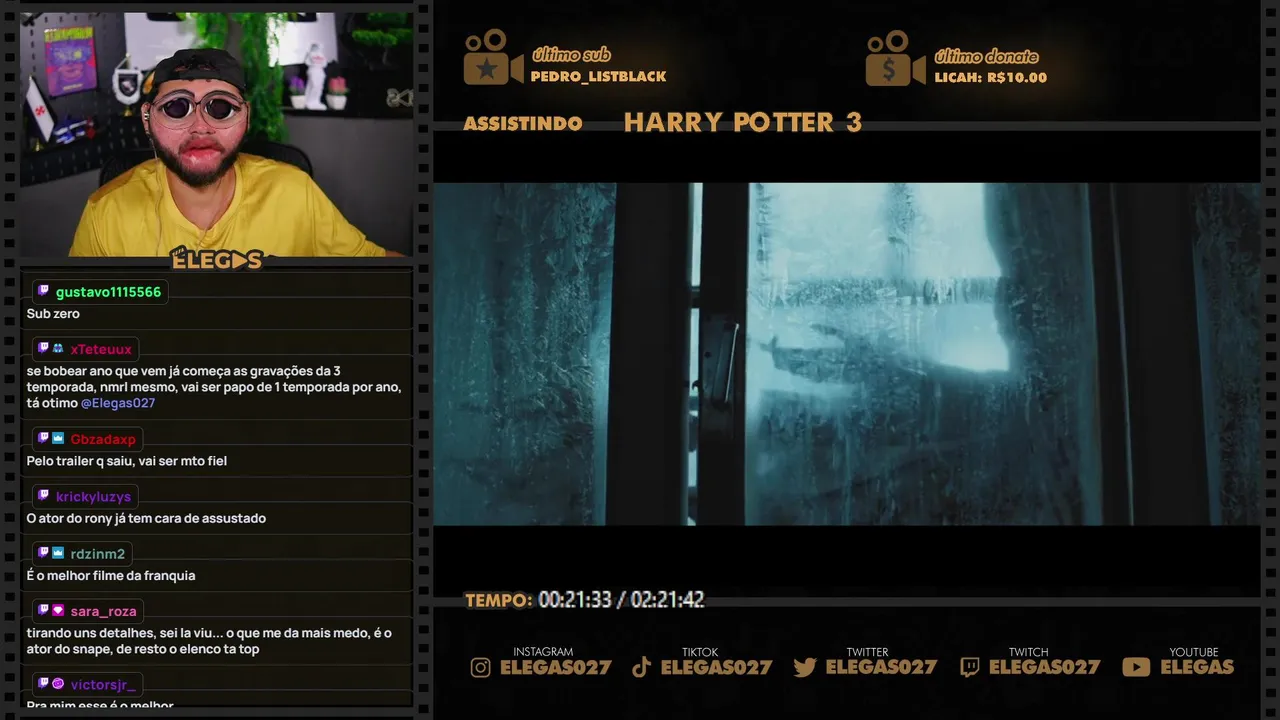Click the YouTube ELEGAS handle
1280x720 pixels.
pyautogui.click(x=1197, y=667)
